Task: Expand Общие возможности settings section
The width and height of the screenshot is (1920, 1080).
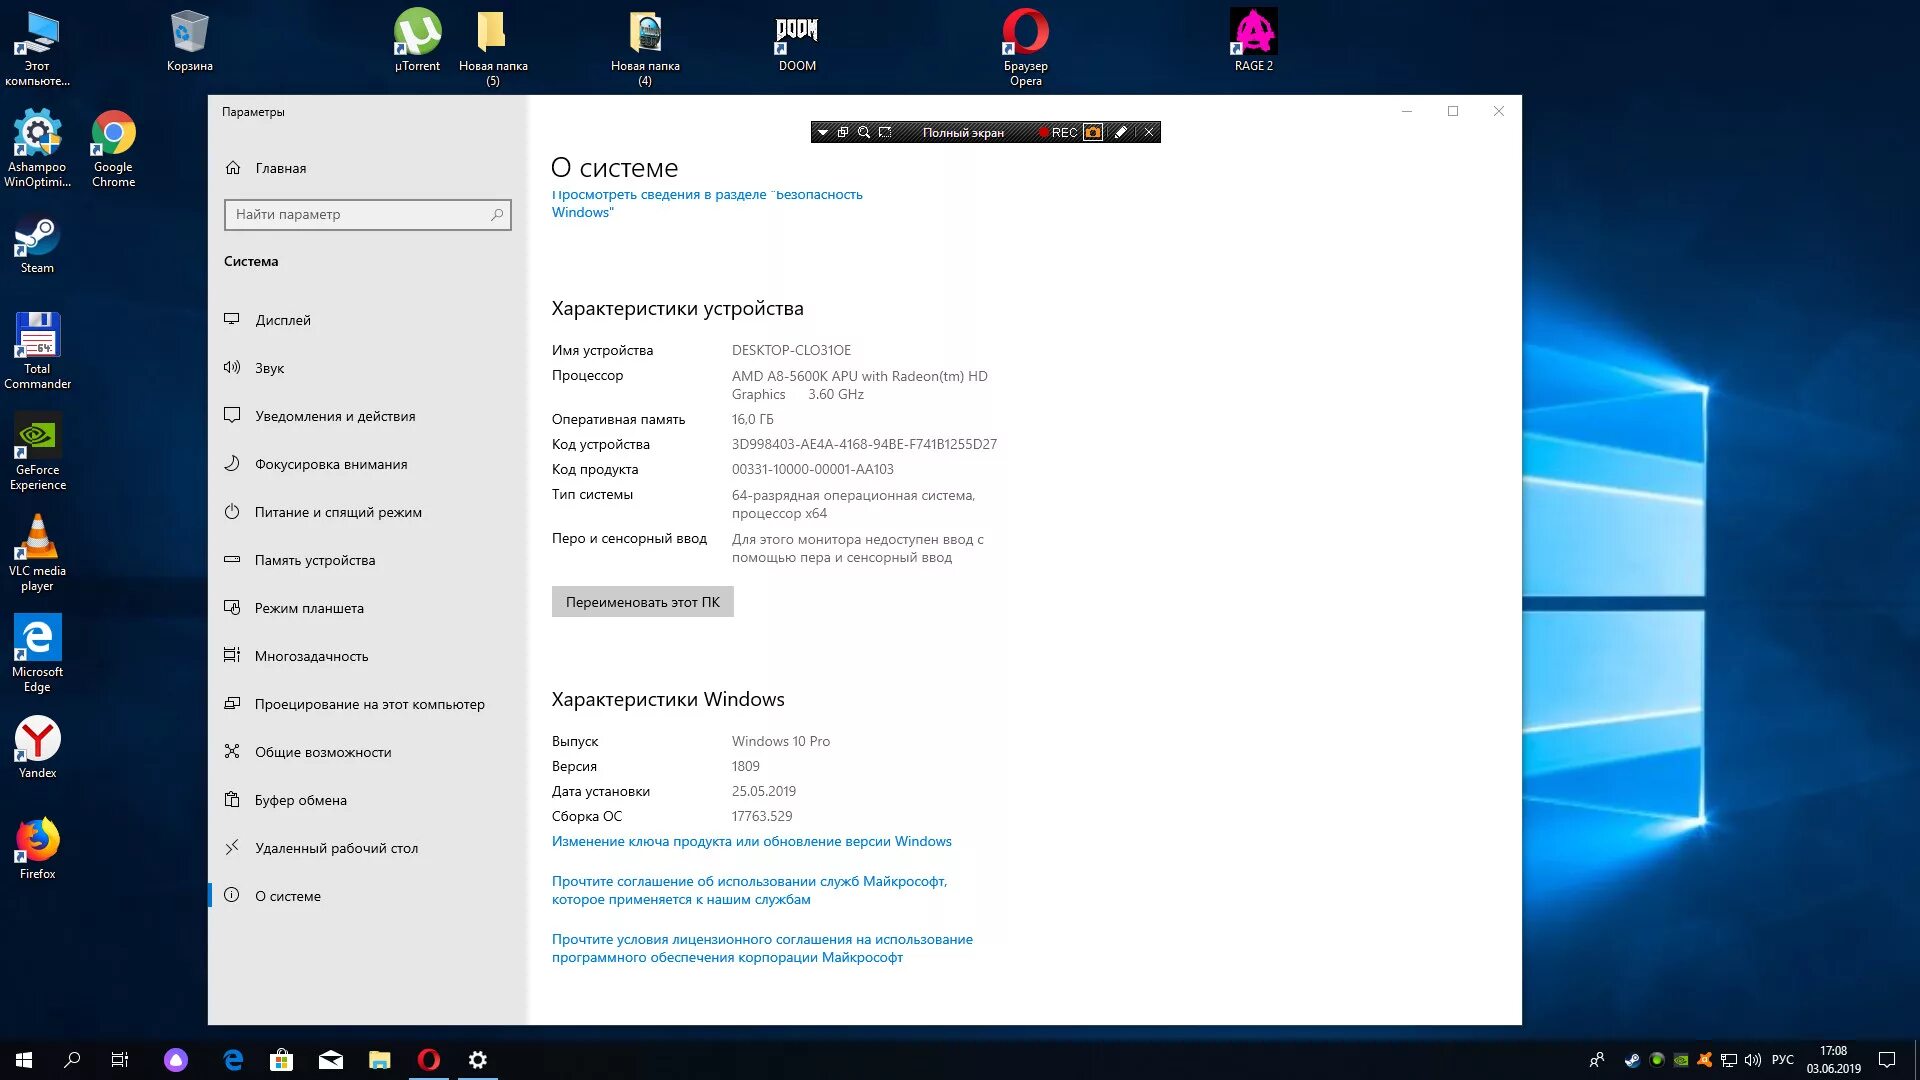Action: click(323, 752)
